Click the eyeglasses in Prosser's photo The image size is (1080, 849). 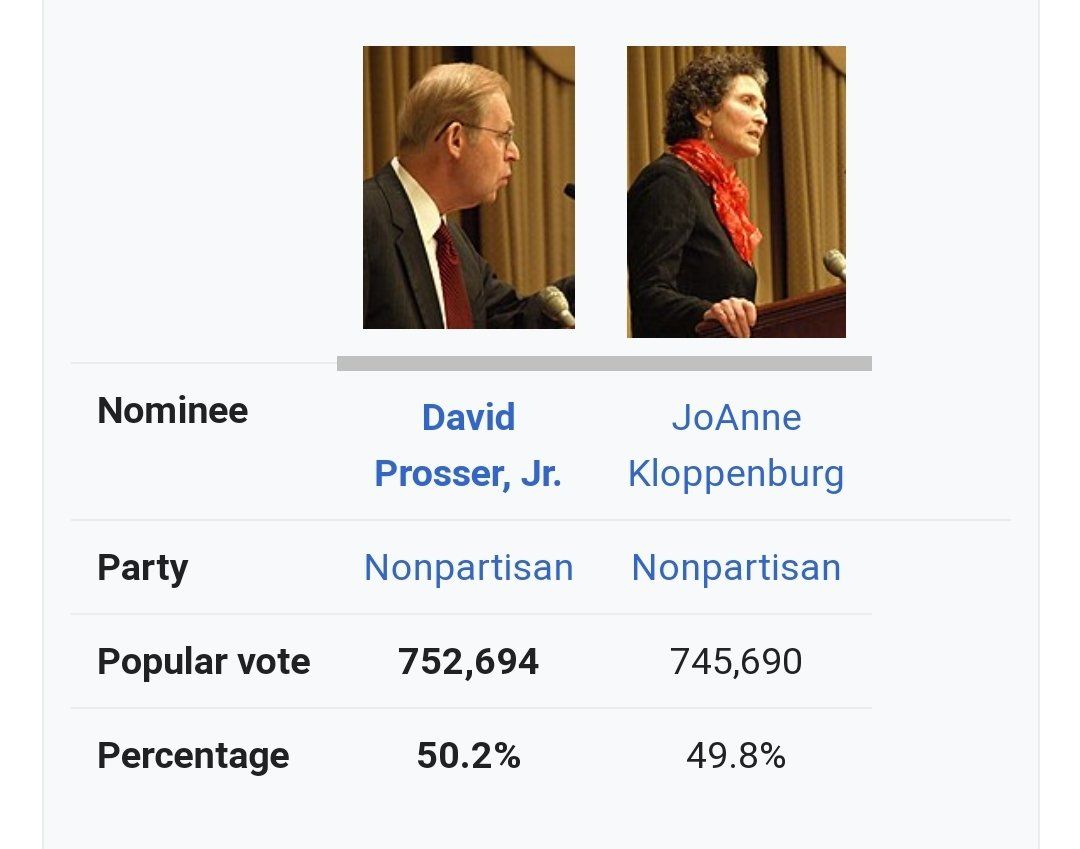pyautogui.click(x=490, y=131)
